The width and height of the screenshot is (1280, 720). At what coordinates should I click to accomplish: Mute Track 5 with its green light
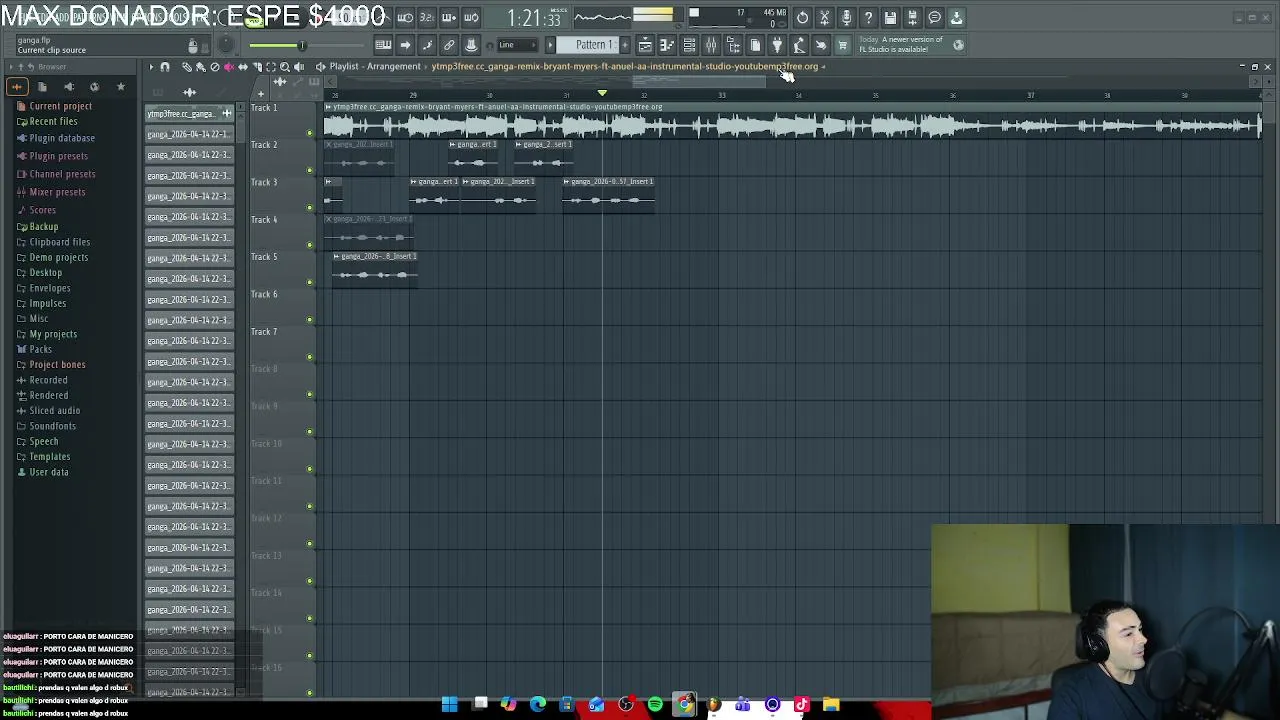coord(309,282)
